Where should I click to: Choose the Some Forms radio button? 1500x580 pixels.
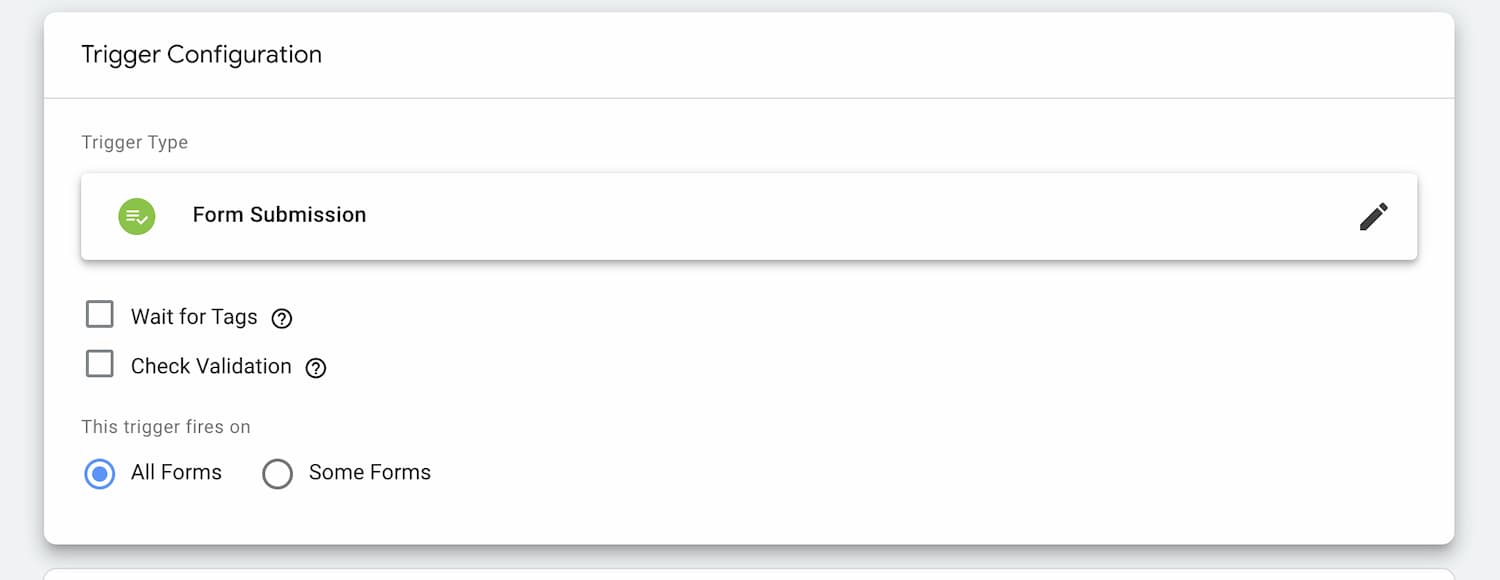coord(277,473)
